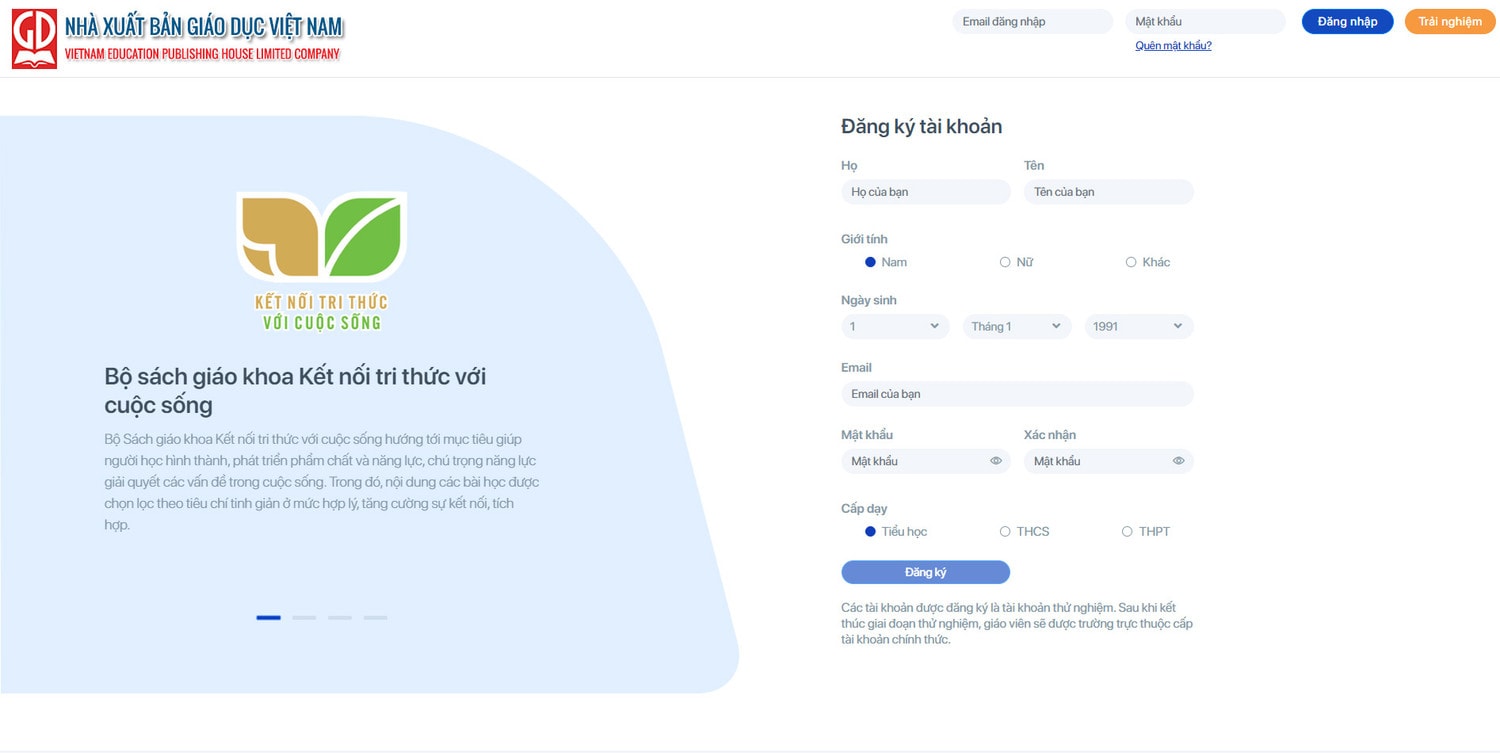
Task: Choose the Nữ gender option
Action: [x=1005, y=262]
